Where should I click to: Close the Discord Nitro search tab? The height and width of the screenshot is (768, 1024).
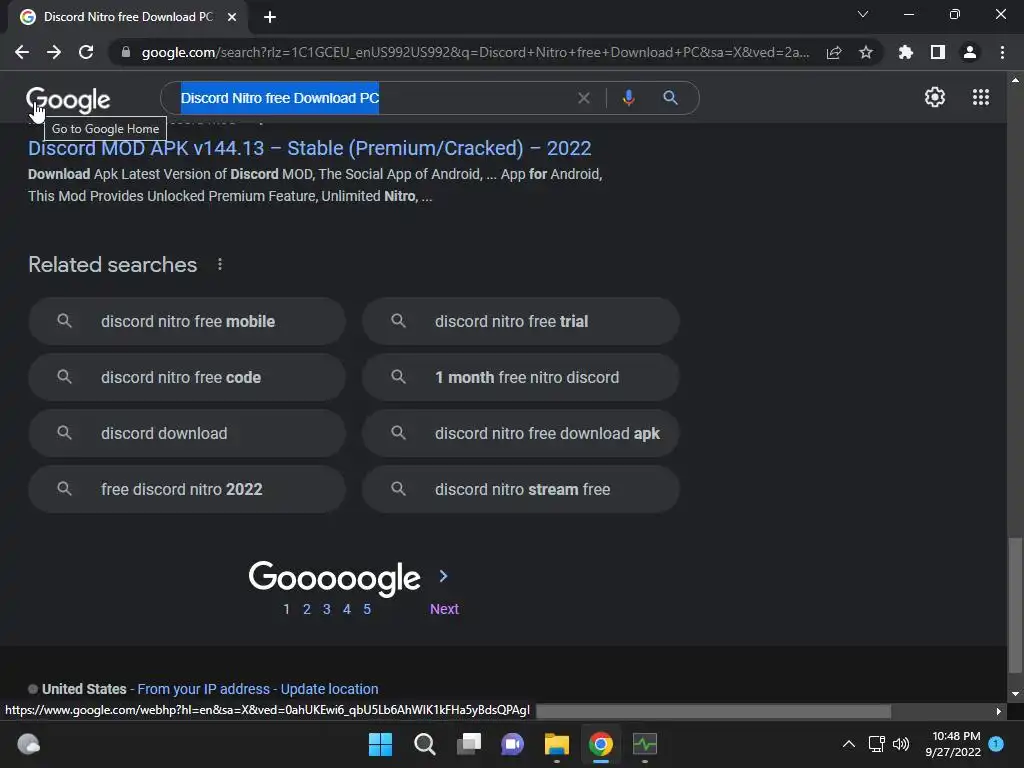click(x=232, y=17)
